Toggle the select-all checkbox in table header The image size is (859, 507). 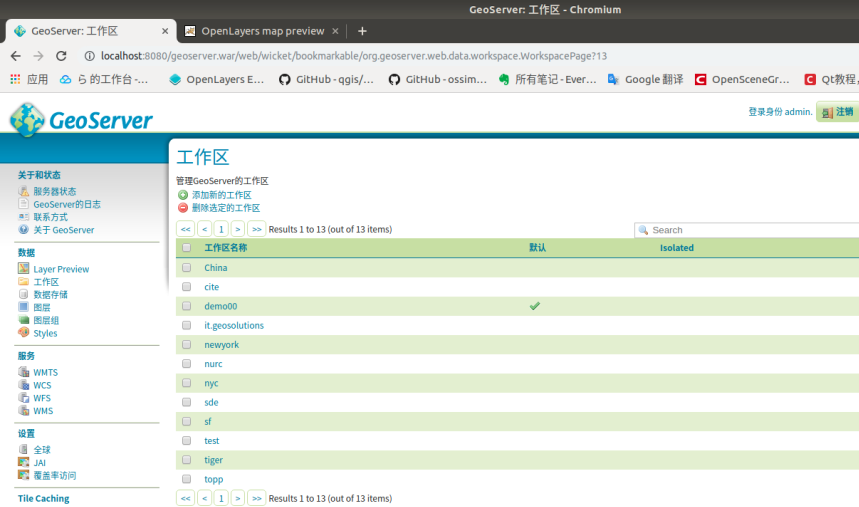pyautogui.click(x=186, y=248)
